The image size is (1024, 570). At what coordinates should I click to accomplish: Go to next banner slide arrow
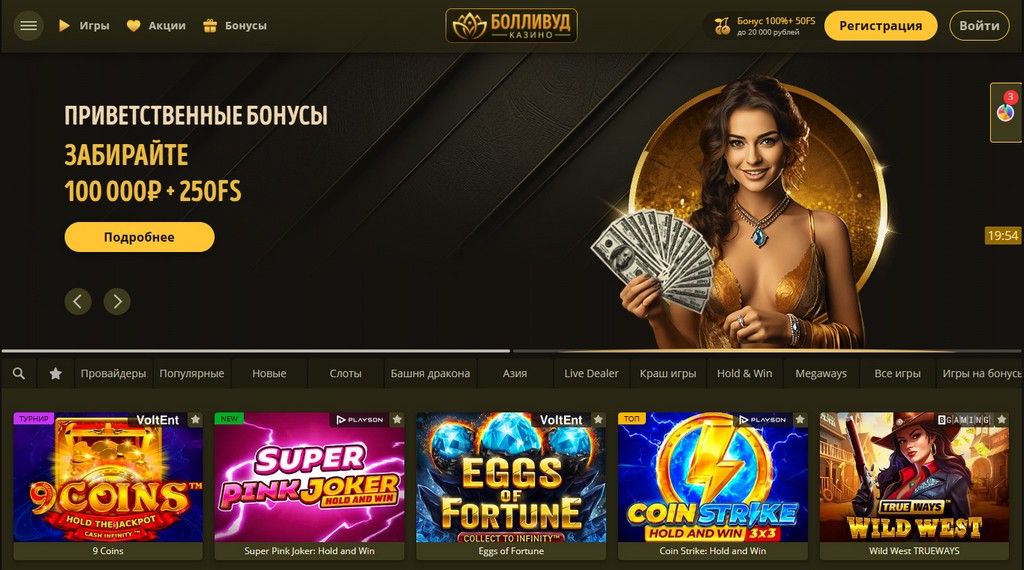[x=117, y=302]
